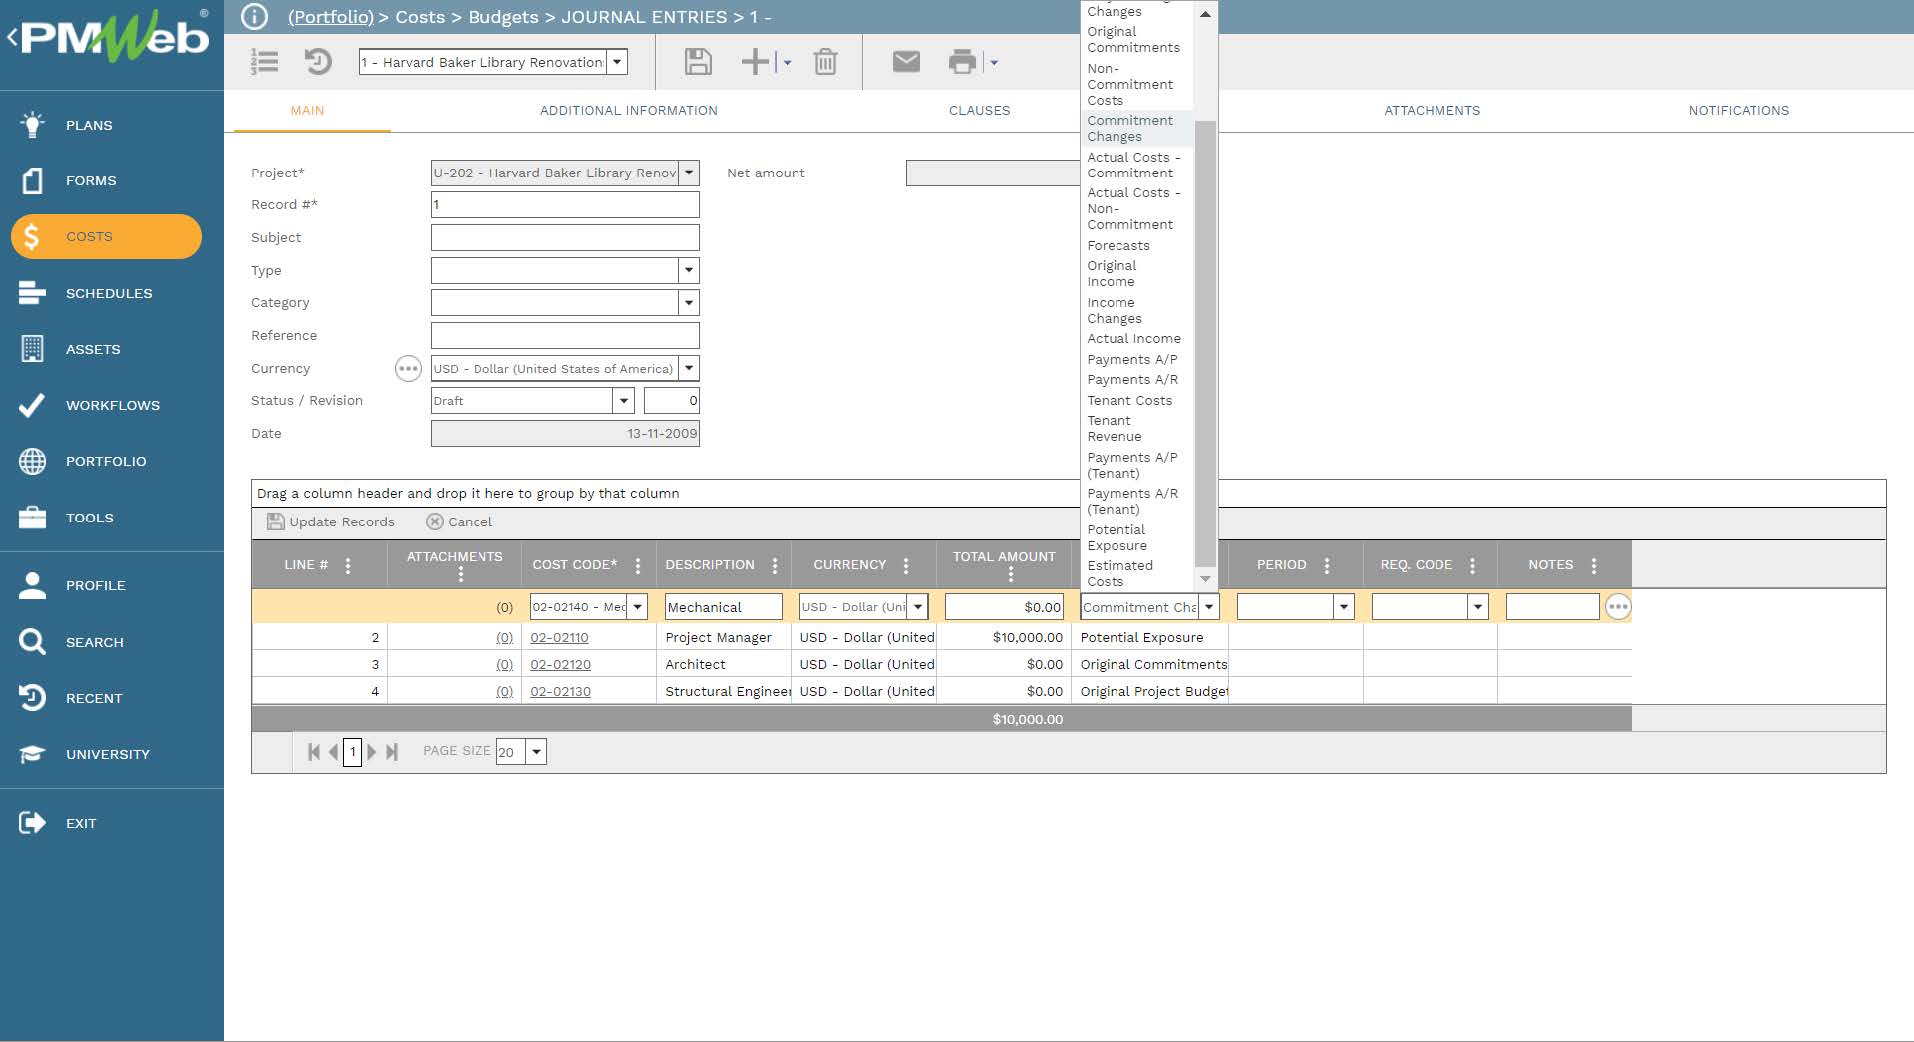Open LINE # column options menu
1914x1042 pixels.
pyautogui.click(x=348, y=565)
